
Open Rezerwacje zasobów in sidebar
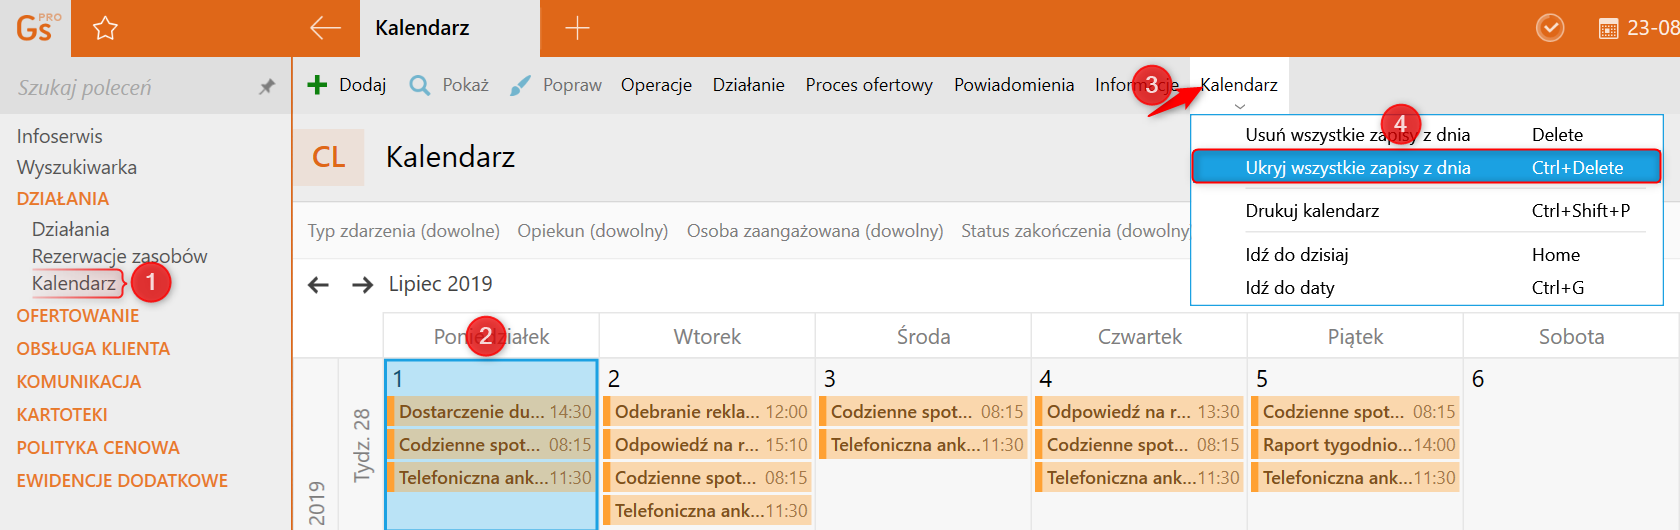(x=119, y=256)
